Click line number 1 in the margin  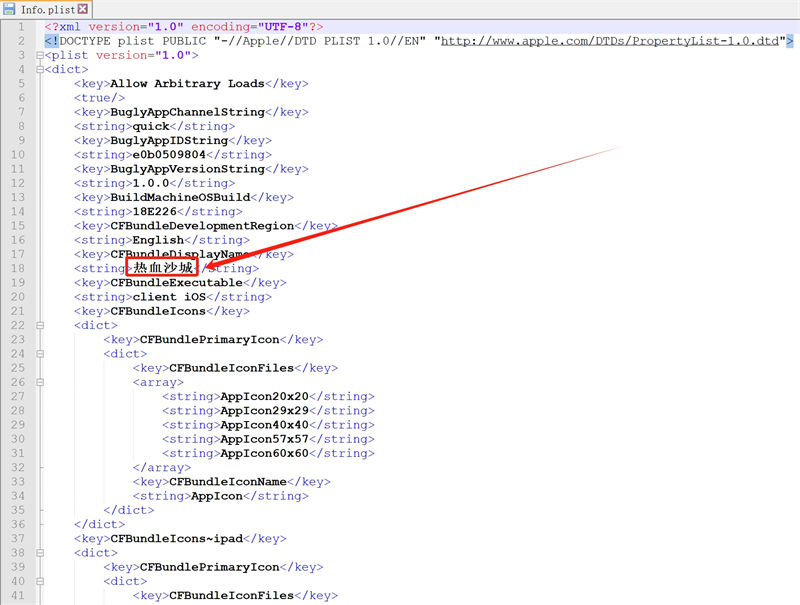pos(21,27)
